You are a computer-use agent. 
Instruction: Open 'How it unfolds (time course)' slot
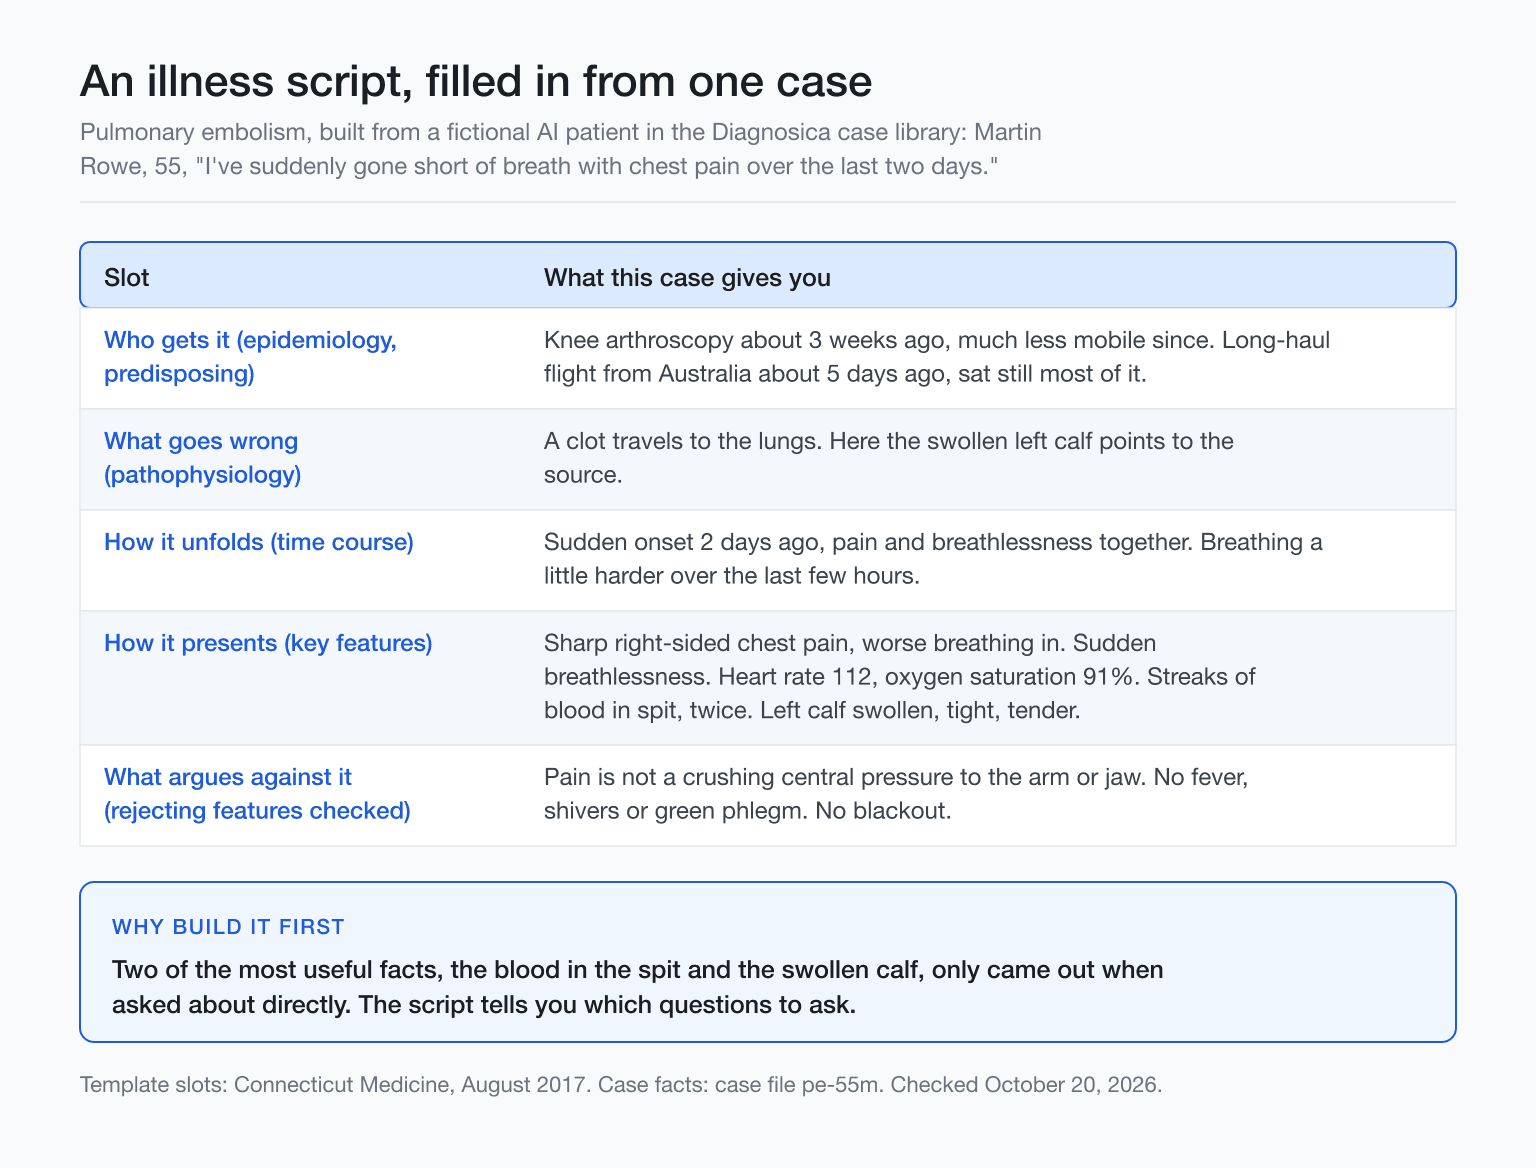[259, 542]
